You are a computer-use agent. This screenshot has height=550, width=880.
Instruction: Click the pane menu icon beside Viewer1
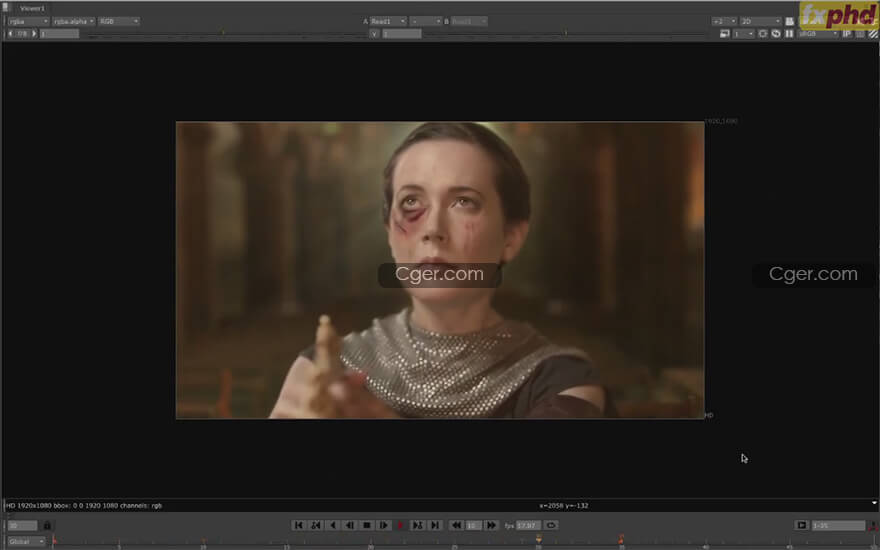pyautogui.click(x=6, y=7)
